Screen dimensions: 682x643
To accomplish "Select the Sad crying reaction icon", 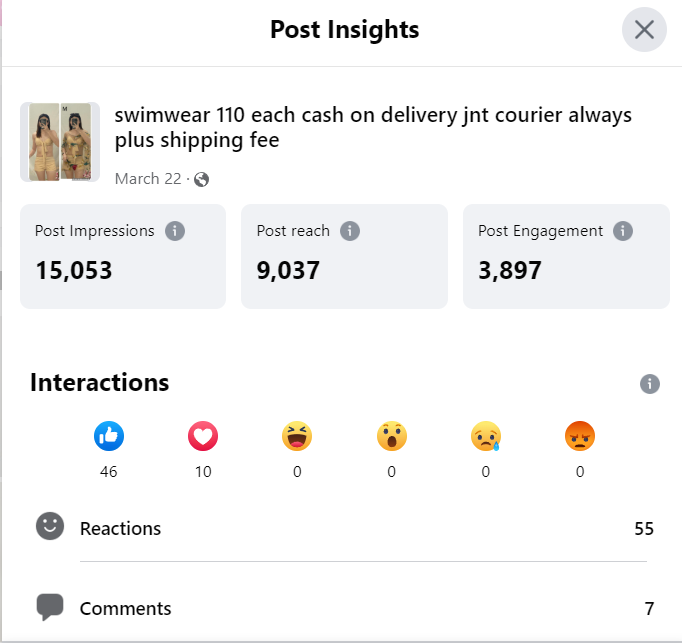I will coord(486,436).
